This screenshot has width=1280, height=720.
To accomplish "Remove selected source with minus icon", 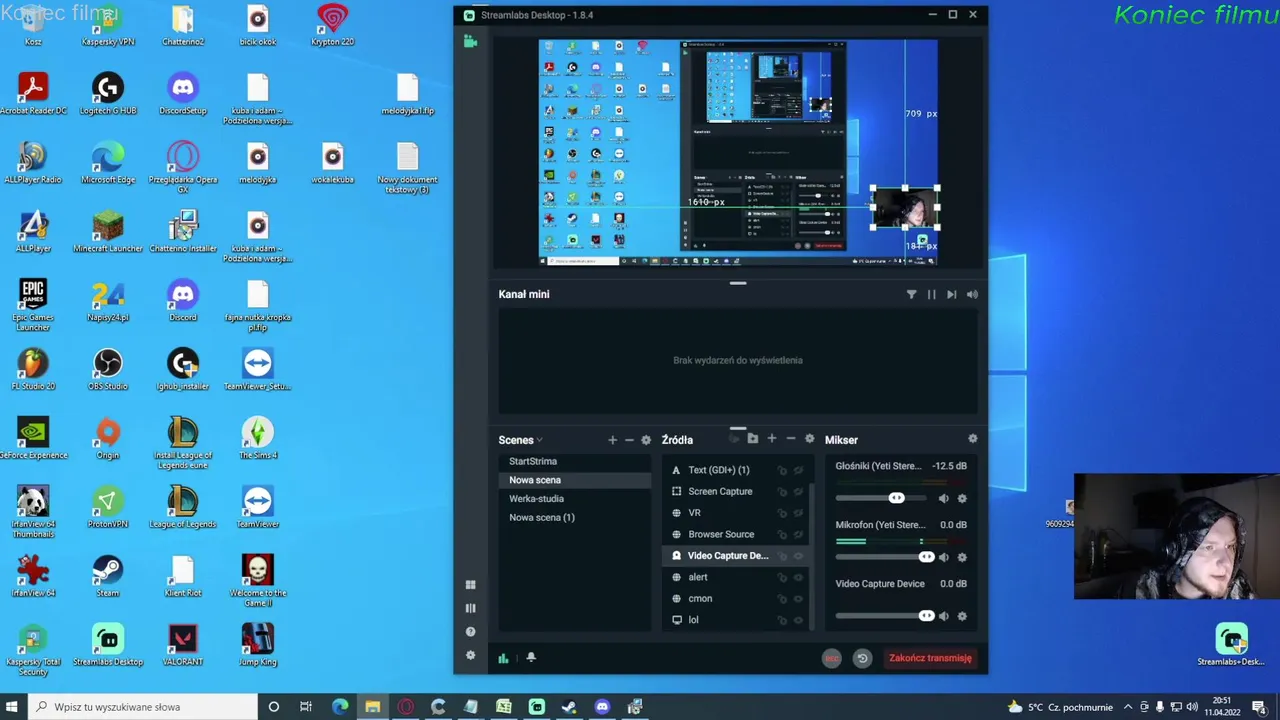I will point(791,439).
